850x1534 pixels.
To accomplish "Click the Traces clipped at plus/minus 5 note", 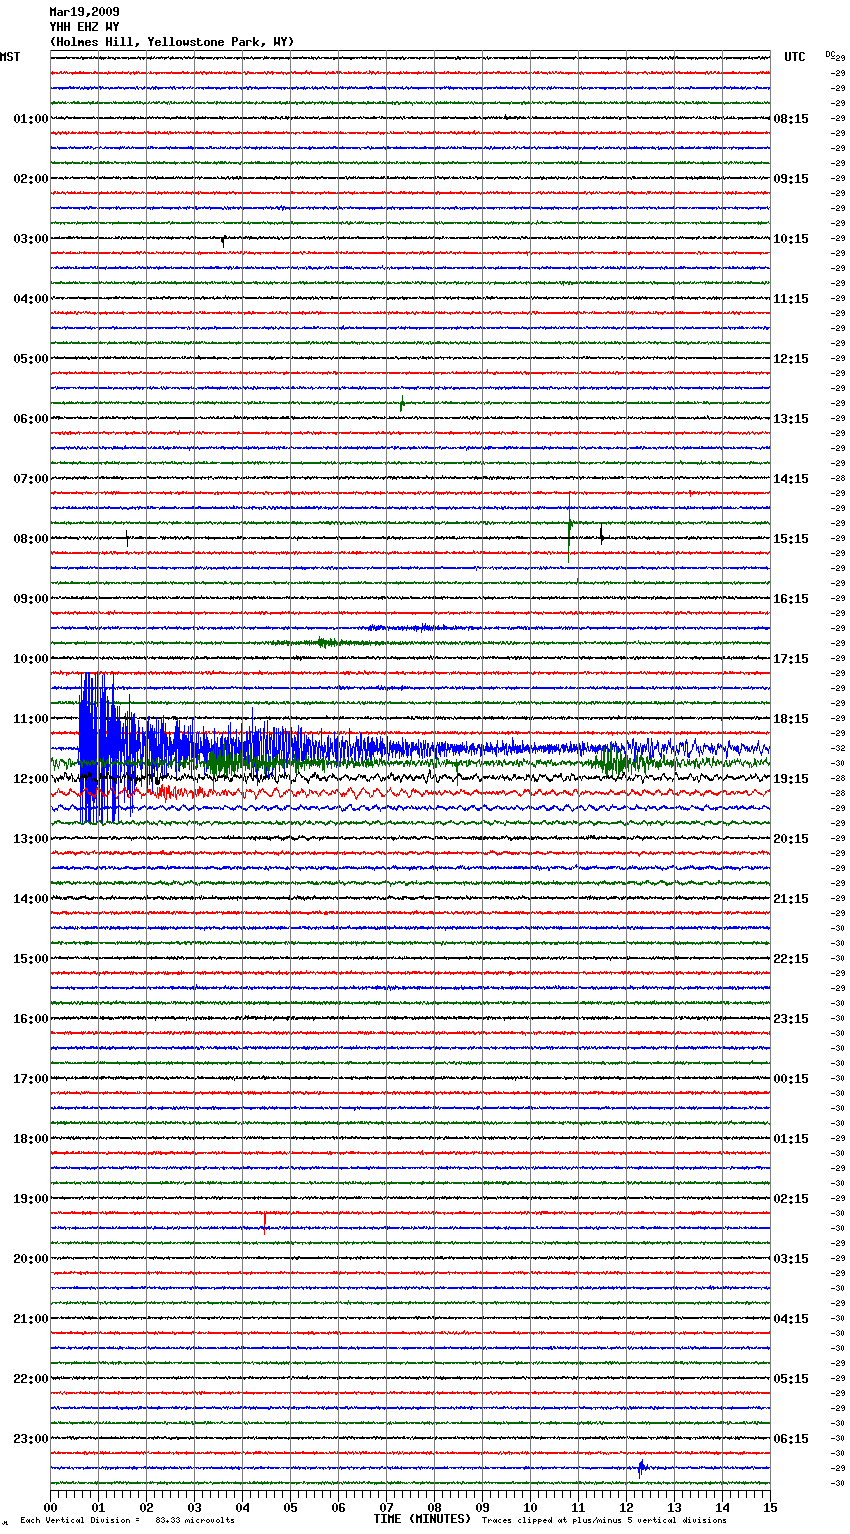I will (604, 1521).
